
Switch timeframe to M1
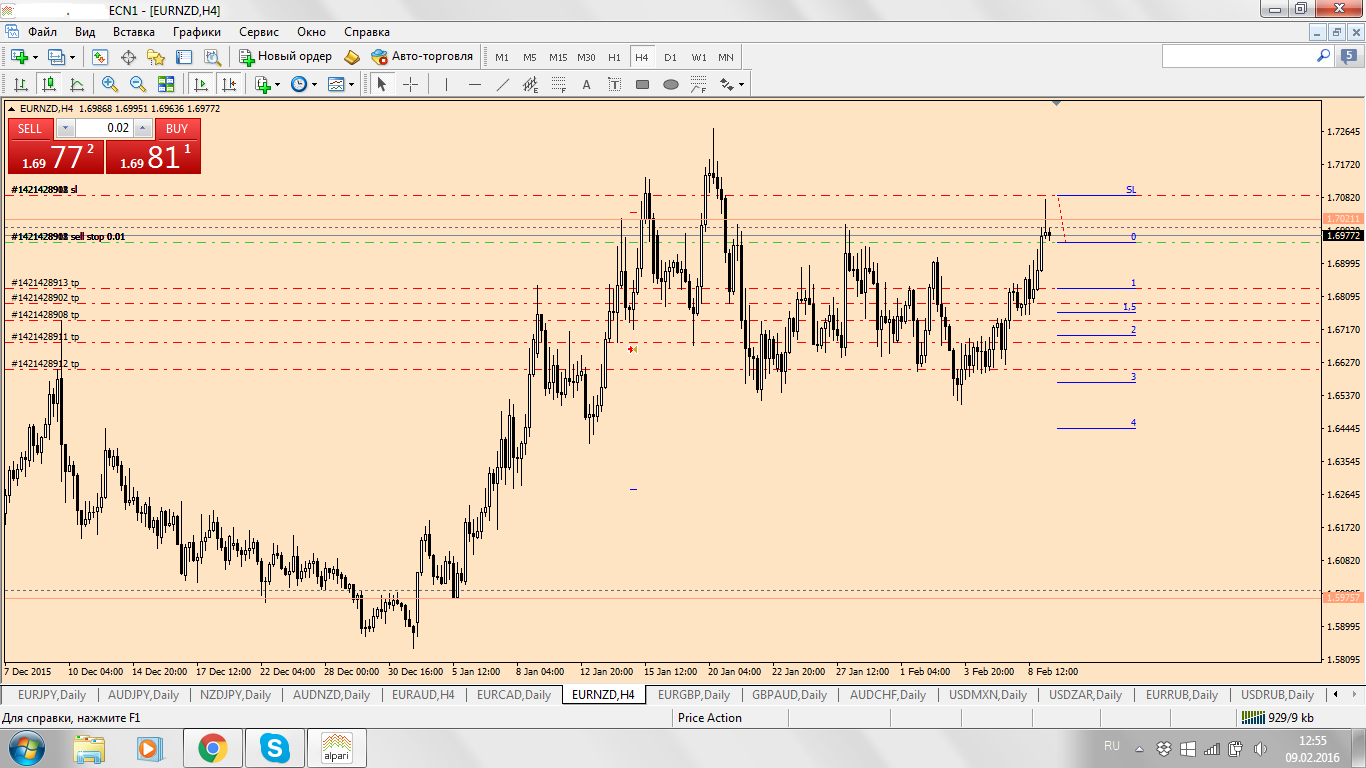[502, 57]
